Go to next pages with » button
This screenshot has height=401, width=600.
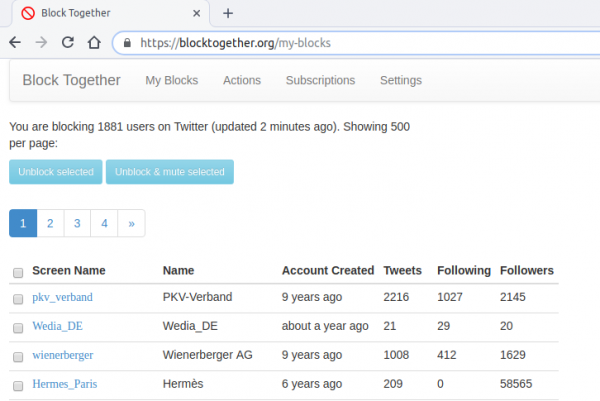pyautogui.click(x=131, y=224)
